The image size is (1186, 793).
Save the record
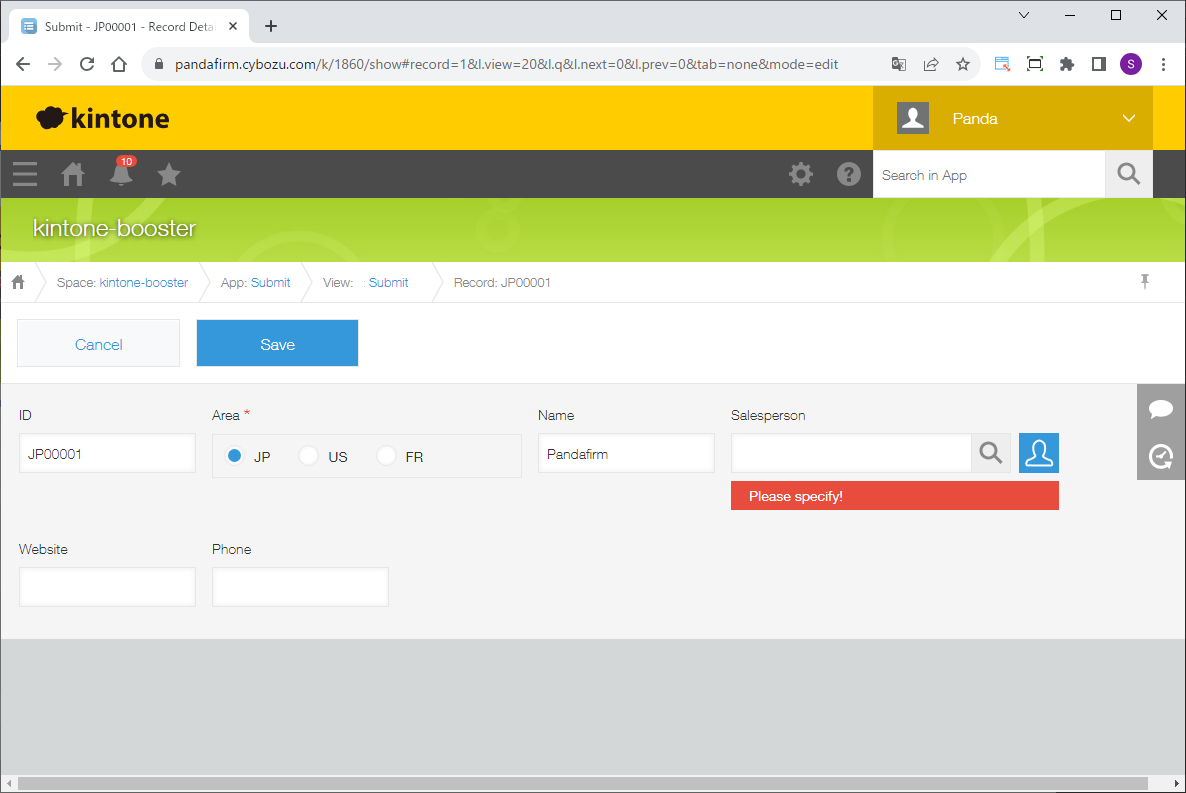click(277, 344)
